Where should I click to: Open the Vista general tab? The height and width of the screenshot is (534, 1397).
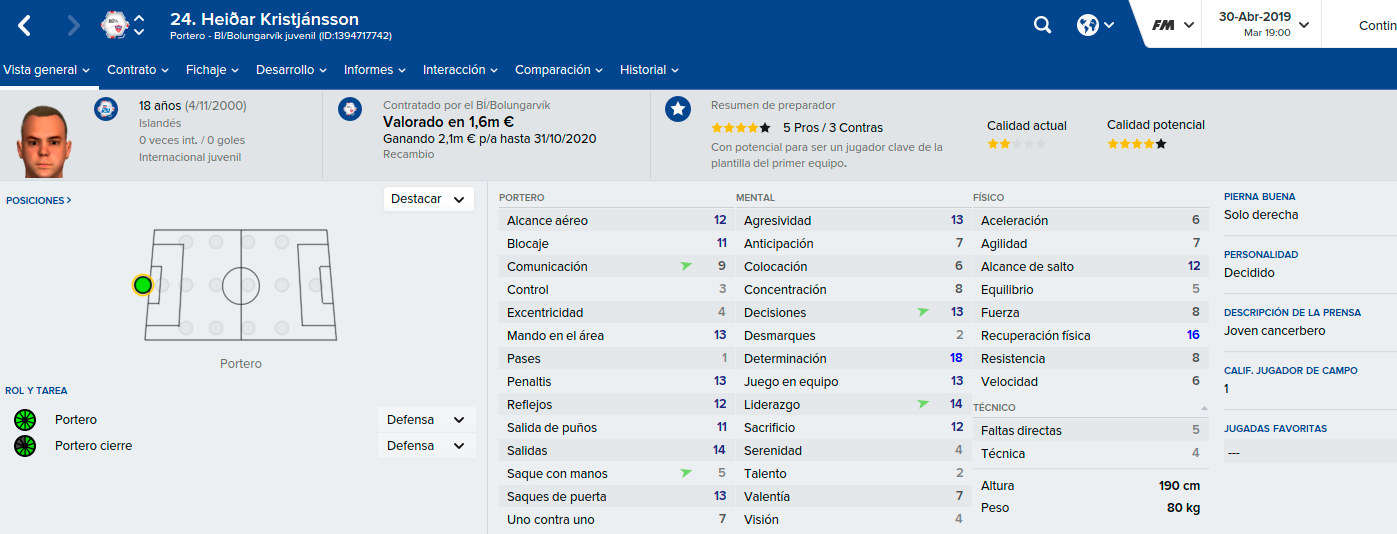(x=47, y=70)
